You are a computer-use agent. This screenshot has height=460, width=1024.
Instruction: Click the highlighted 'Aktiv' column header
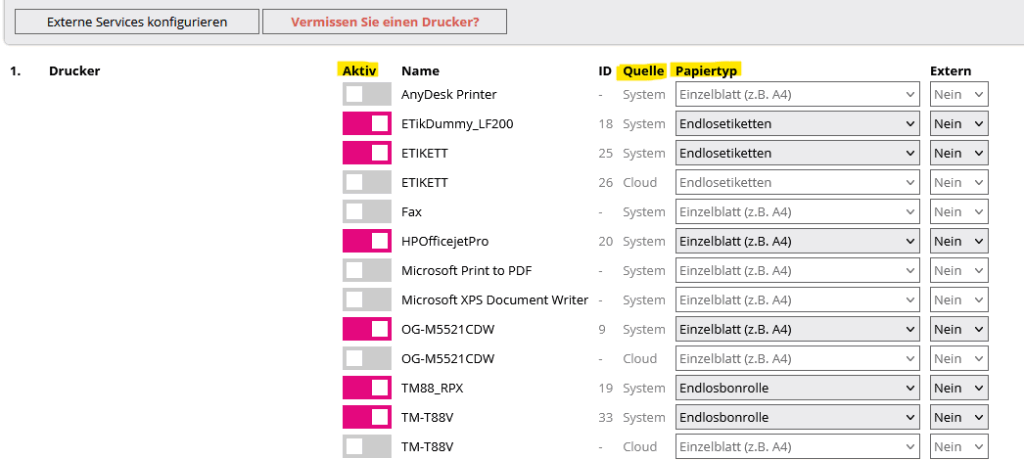coord(359,71)
